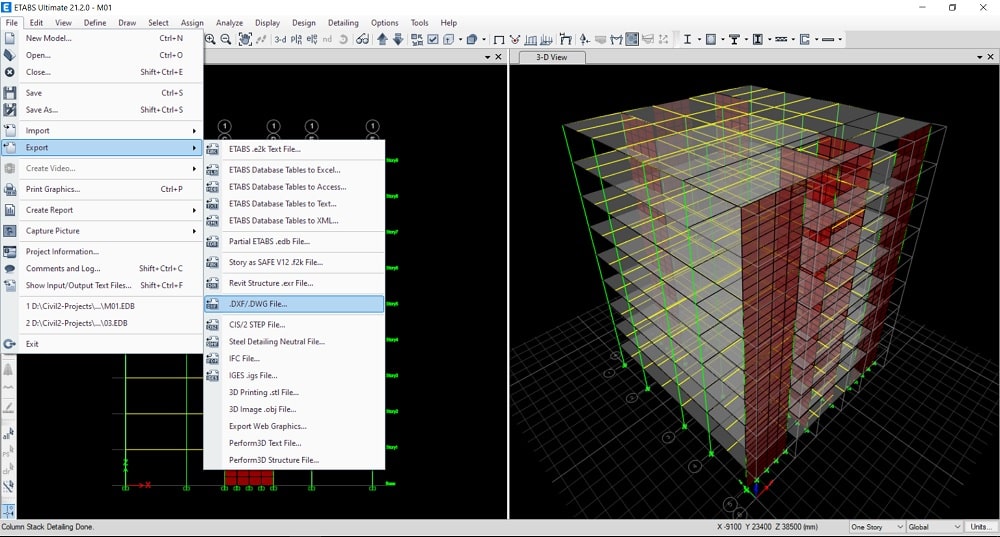The height and width of the screenshot is (537, 1000).
Task: Open recent file M01.EDB
Action: (76, 307)
